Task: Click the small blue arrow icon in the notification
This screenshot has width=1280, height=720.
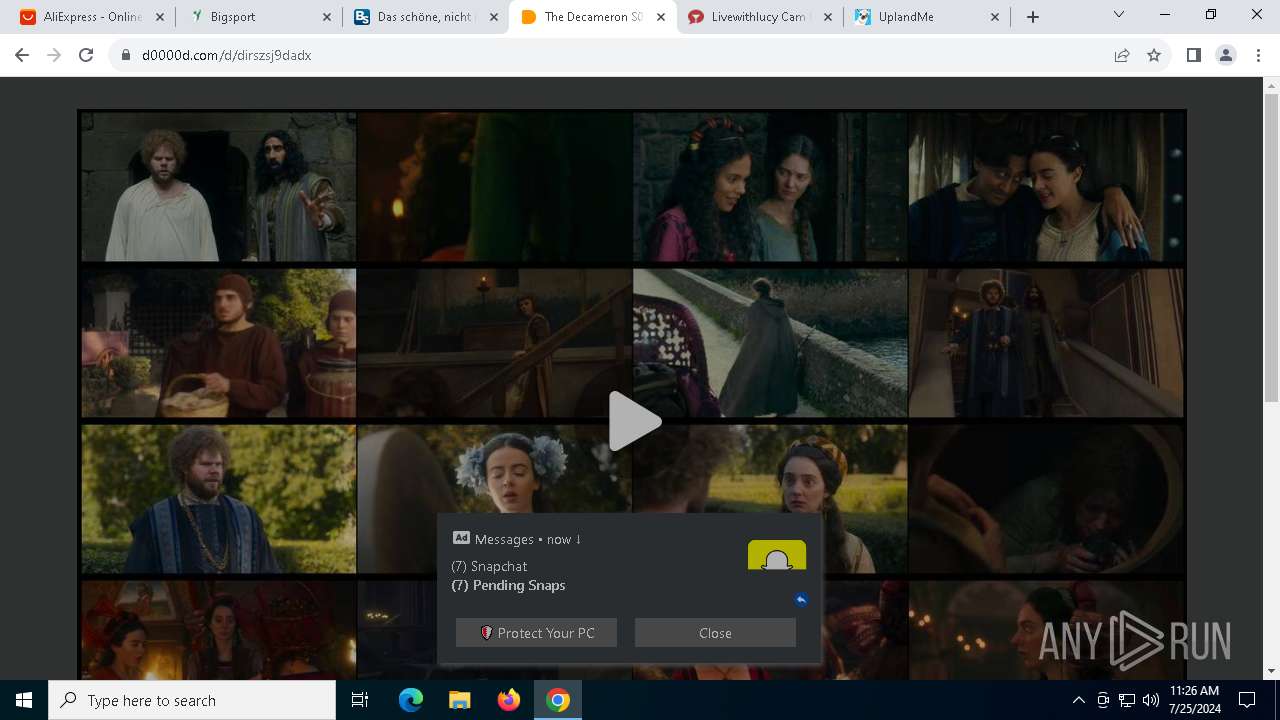Action: click(801, 600)
